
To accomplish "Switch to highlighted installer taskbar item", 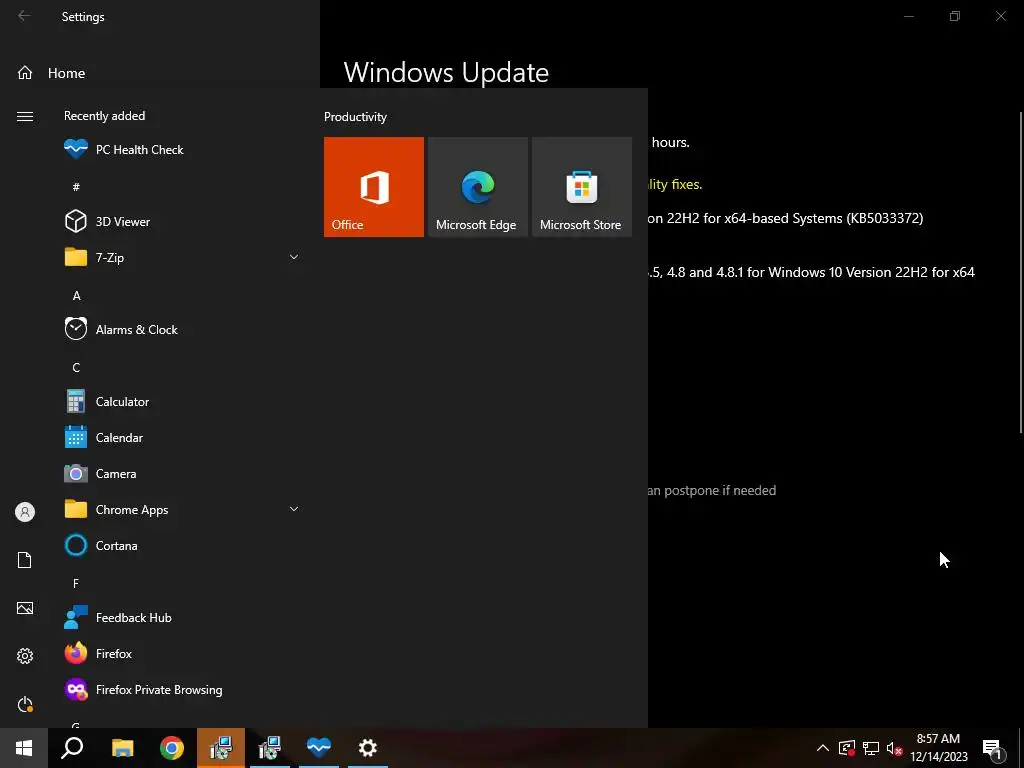I will [x=221, y=748].
